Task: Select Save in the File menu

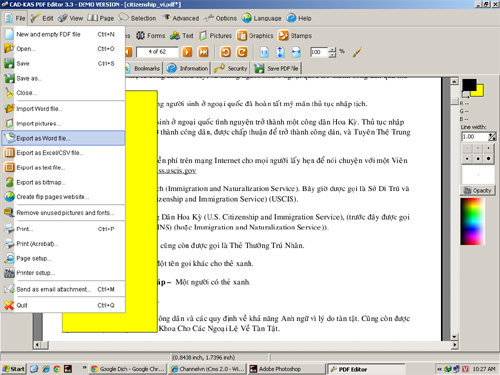Action: tap(63, 63)
